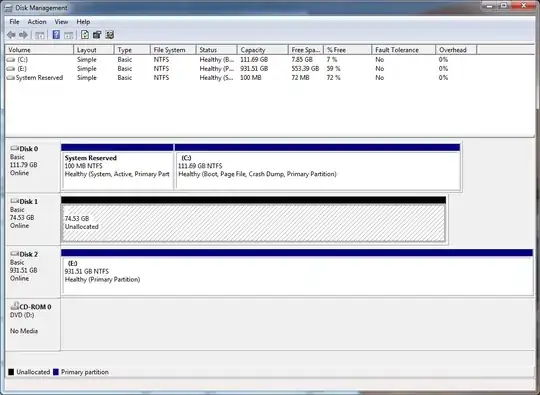Click the Disk 0 drive icon
Viewport: 540px width, 395px height.
tap(14, 148)
